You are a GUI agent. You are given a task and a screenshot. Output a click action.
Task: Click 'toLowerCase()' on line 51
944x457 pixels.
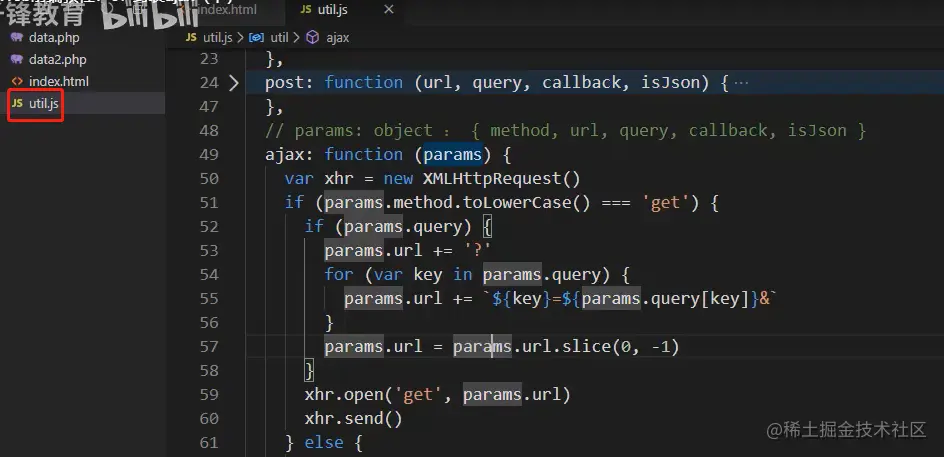[526, 203]
